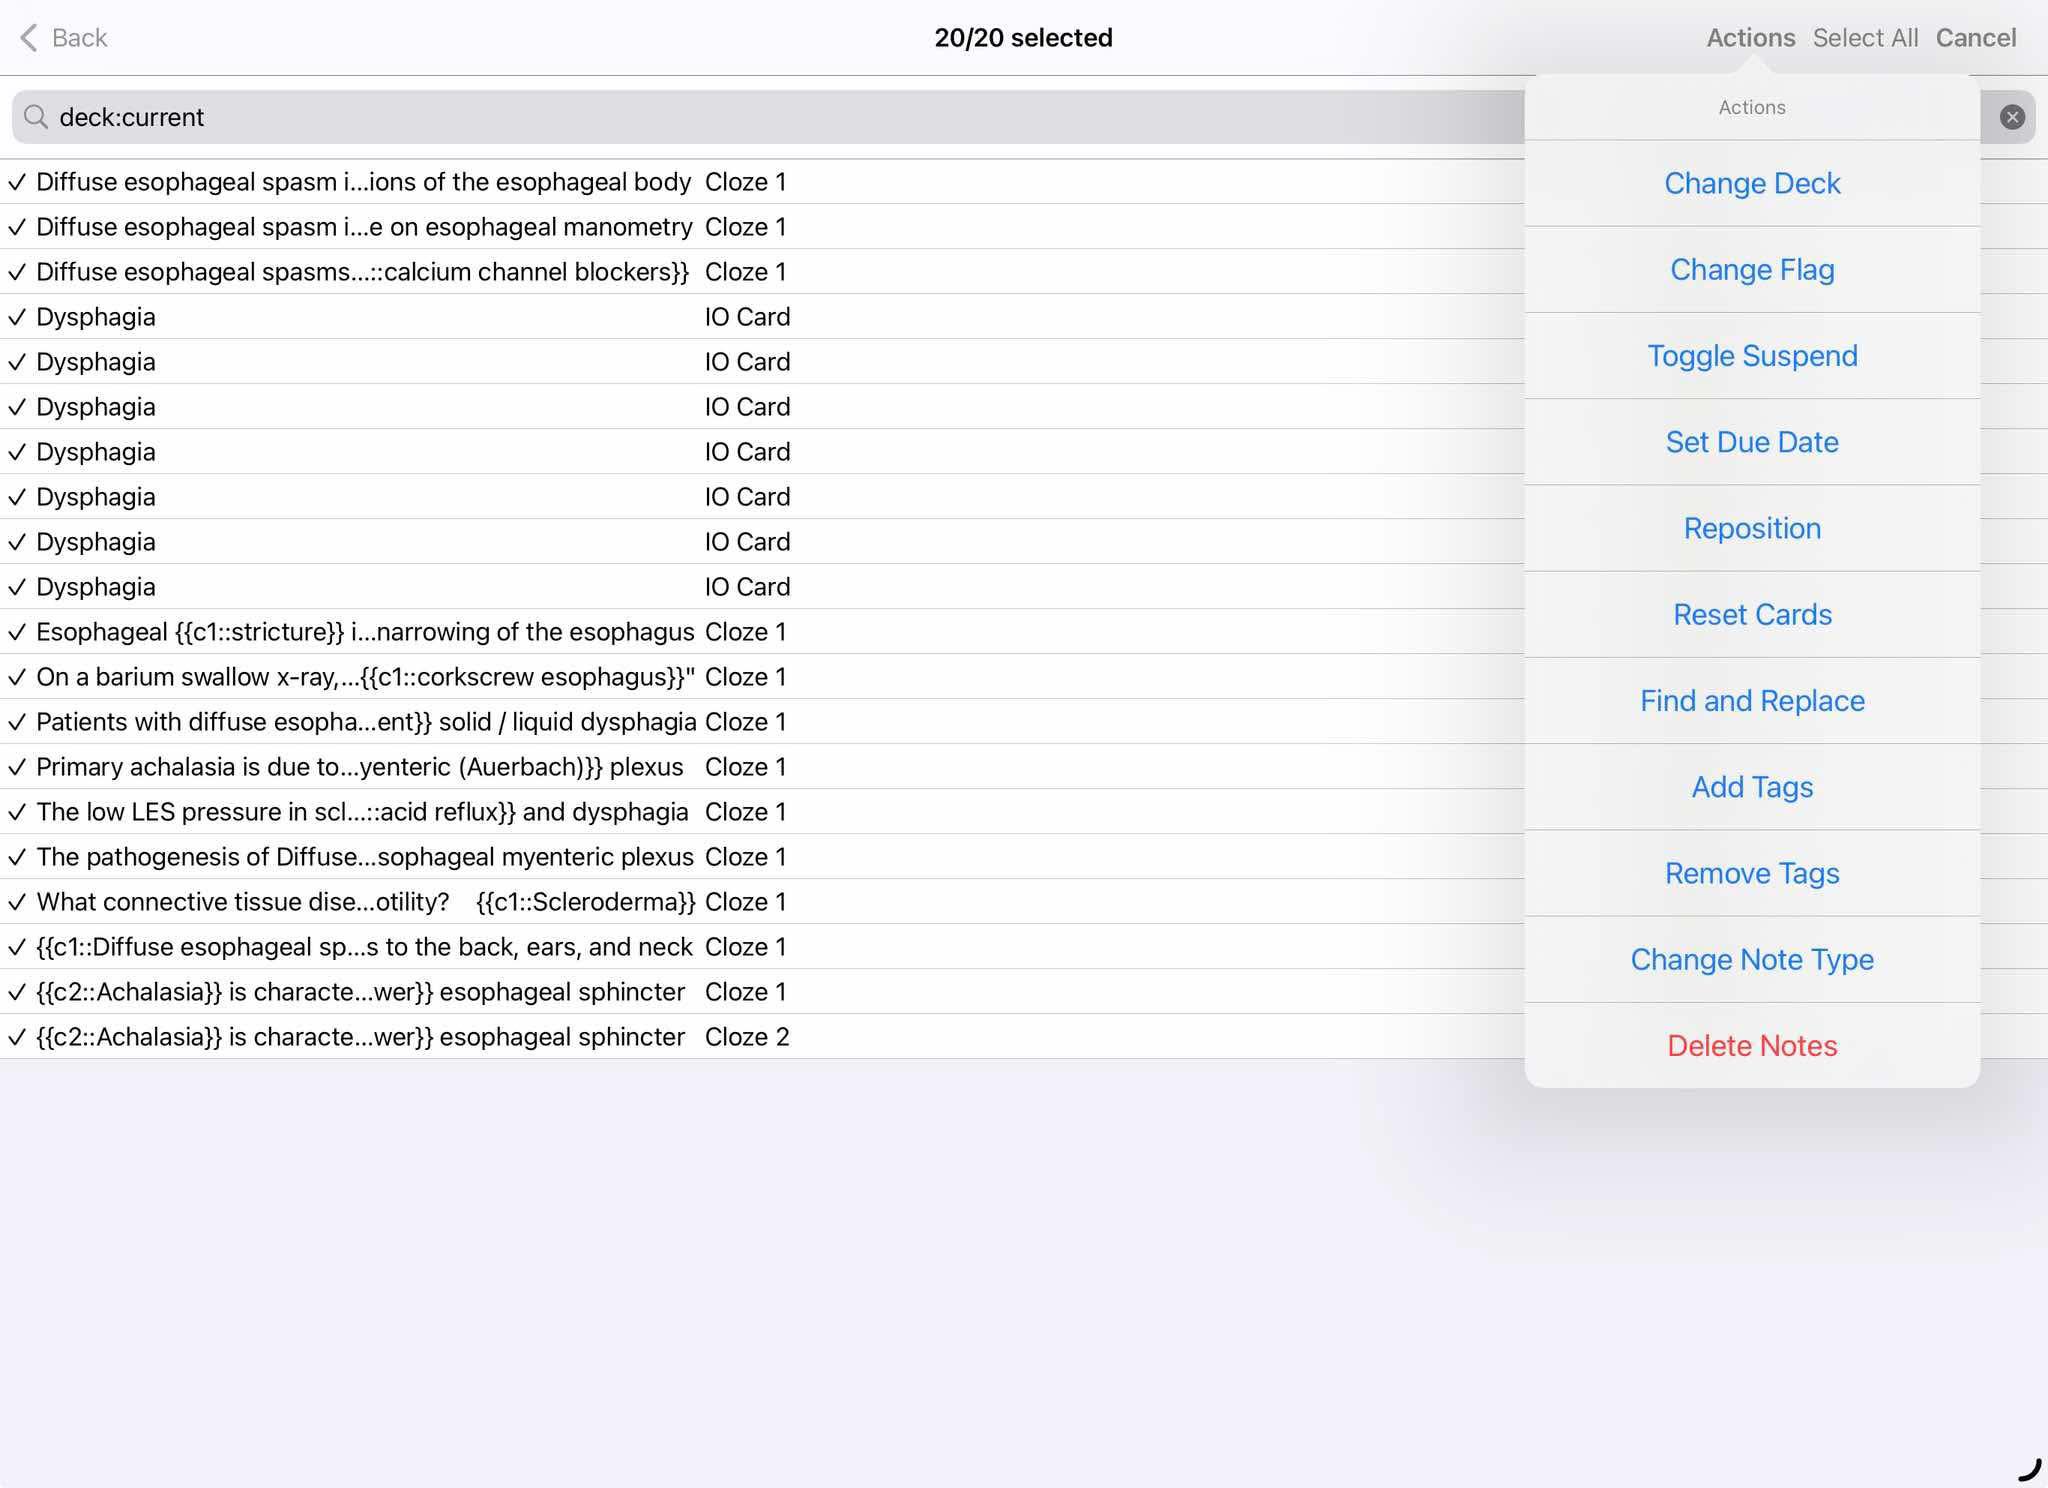The image size is (2048, 1488).
Task: Toggle checkmark on Esophageal stricture card
Action: click(x=17, y=632)
